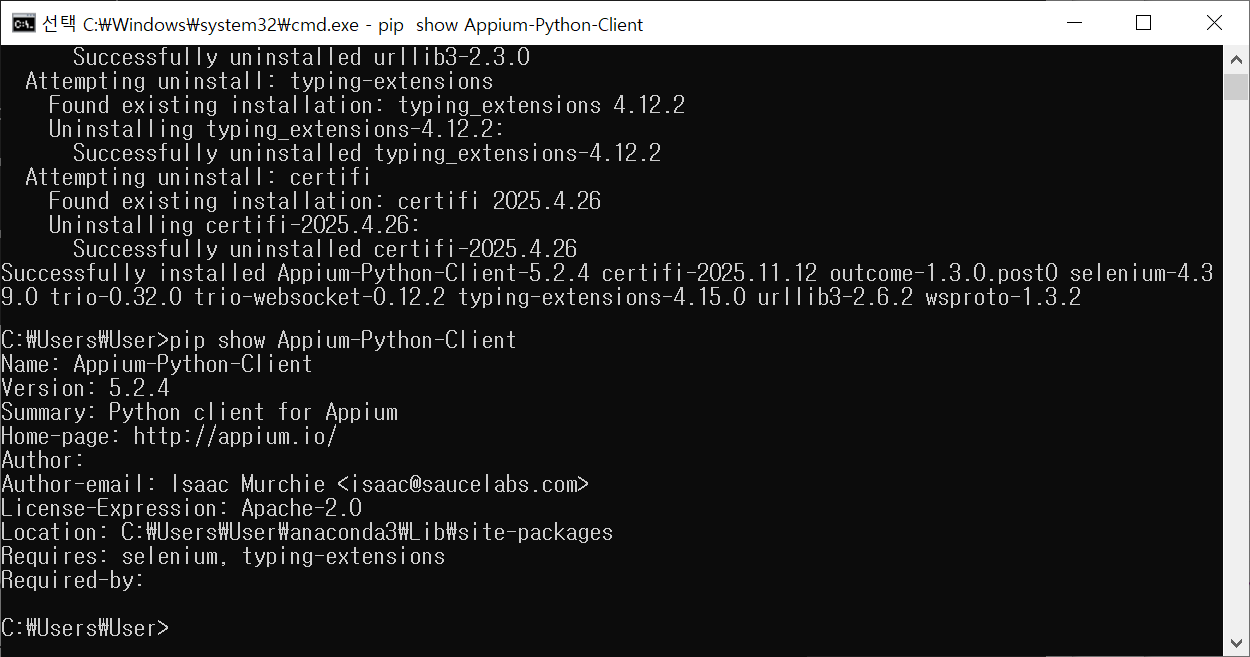
Task: Click 'Summary: Python client for Appium' line
Action: (x=200, y=412)
